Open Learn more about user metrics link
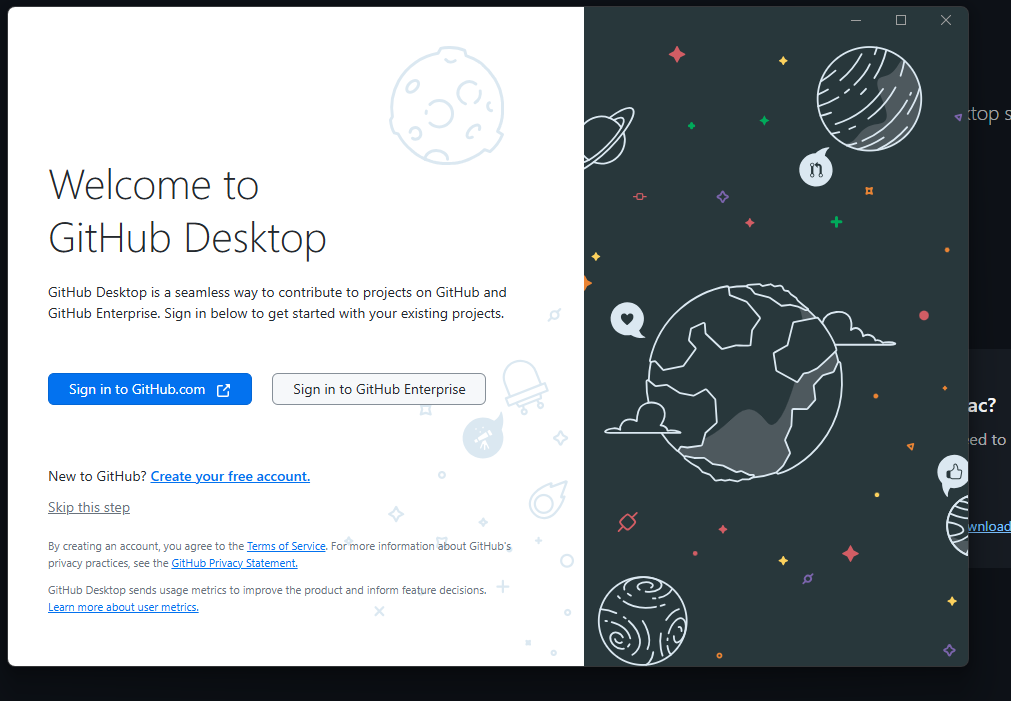This screenshot has height=701, width=1011. [x=123, y=607]
